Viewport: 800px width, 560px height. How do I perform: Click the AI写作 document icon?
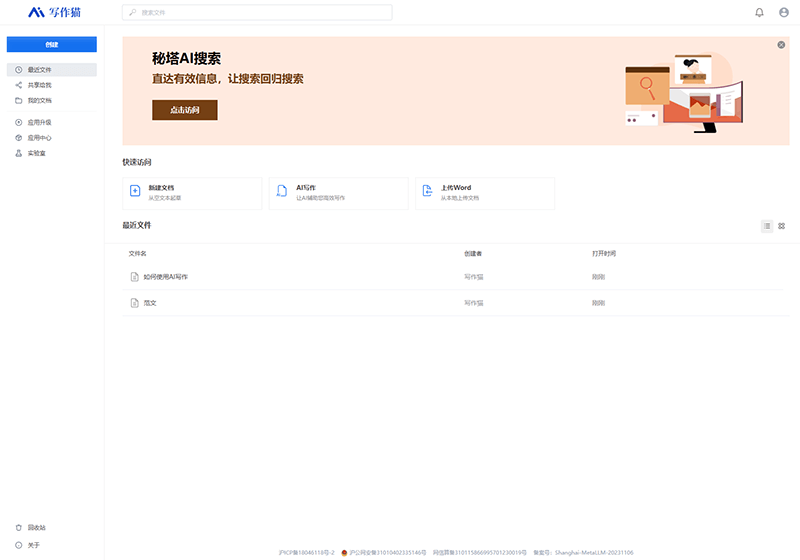282,192
